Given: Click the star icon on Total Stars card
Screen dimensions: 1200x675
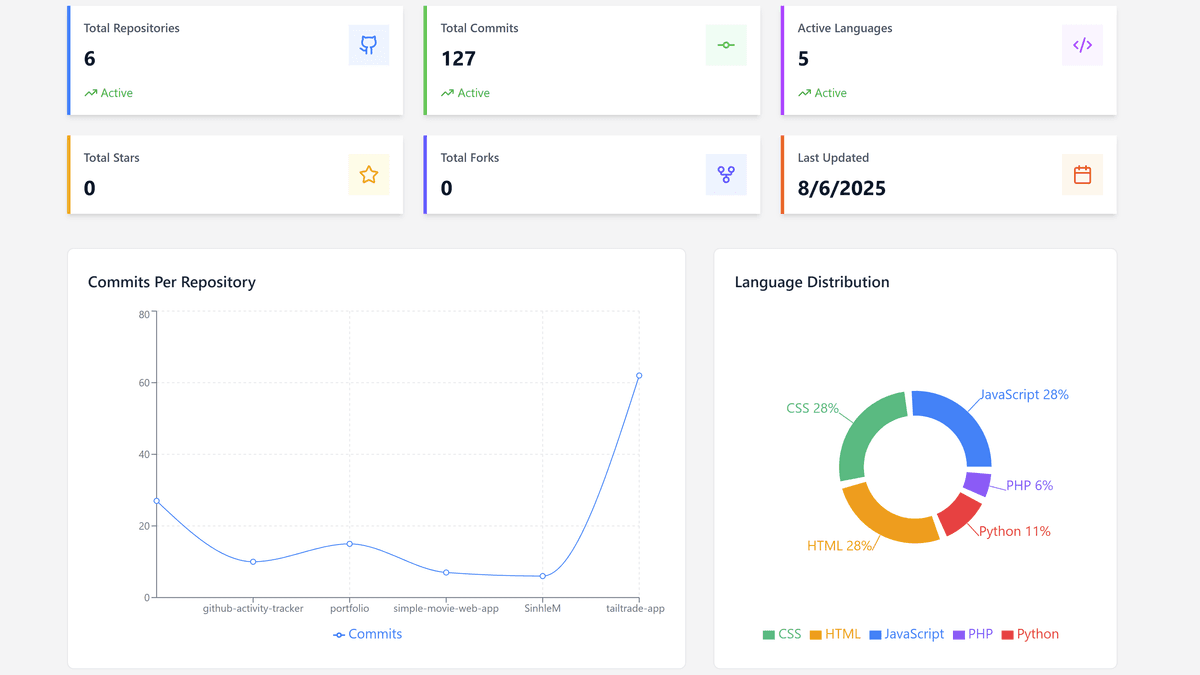Looking at the screenshot, I should click(x=369, y=174).
